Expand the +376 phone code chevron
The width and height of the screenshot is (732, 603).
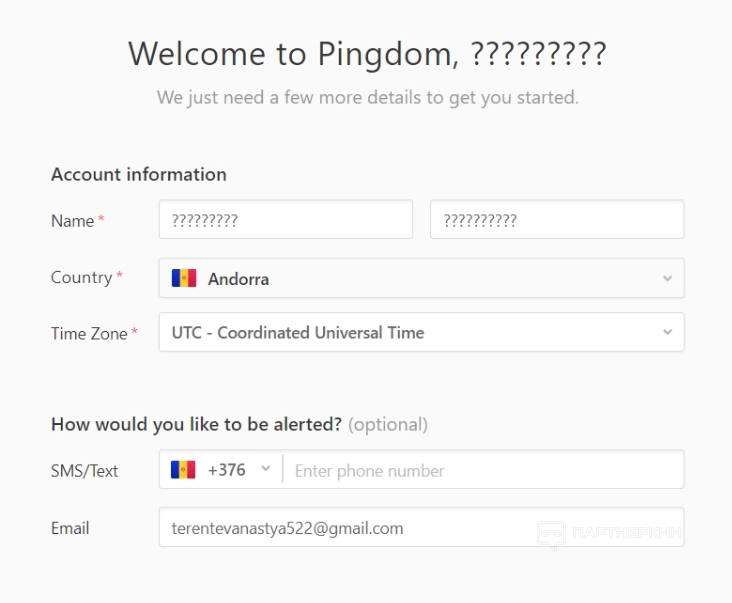pos(265,469)
